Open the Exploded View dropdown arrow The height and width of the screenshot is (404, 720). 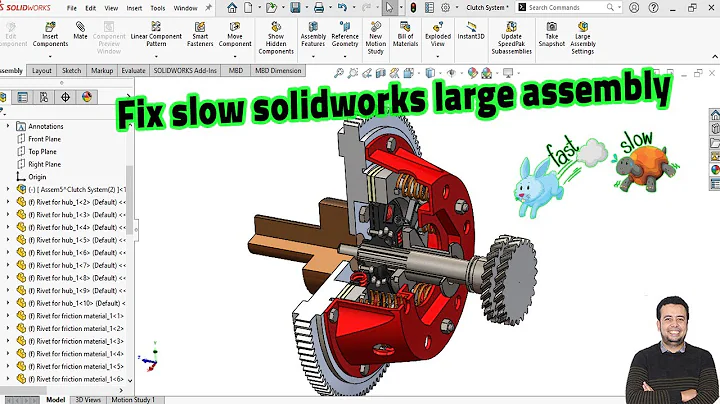click(438, 56)
